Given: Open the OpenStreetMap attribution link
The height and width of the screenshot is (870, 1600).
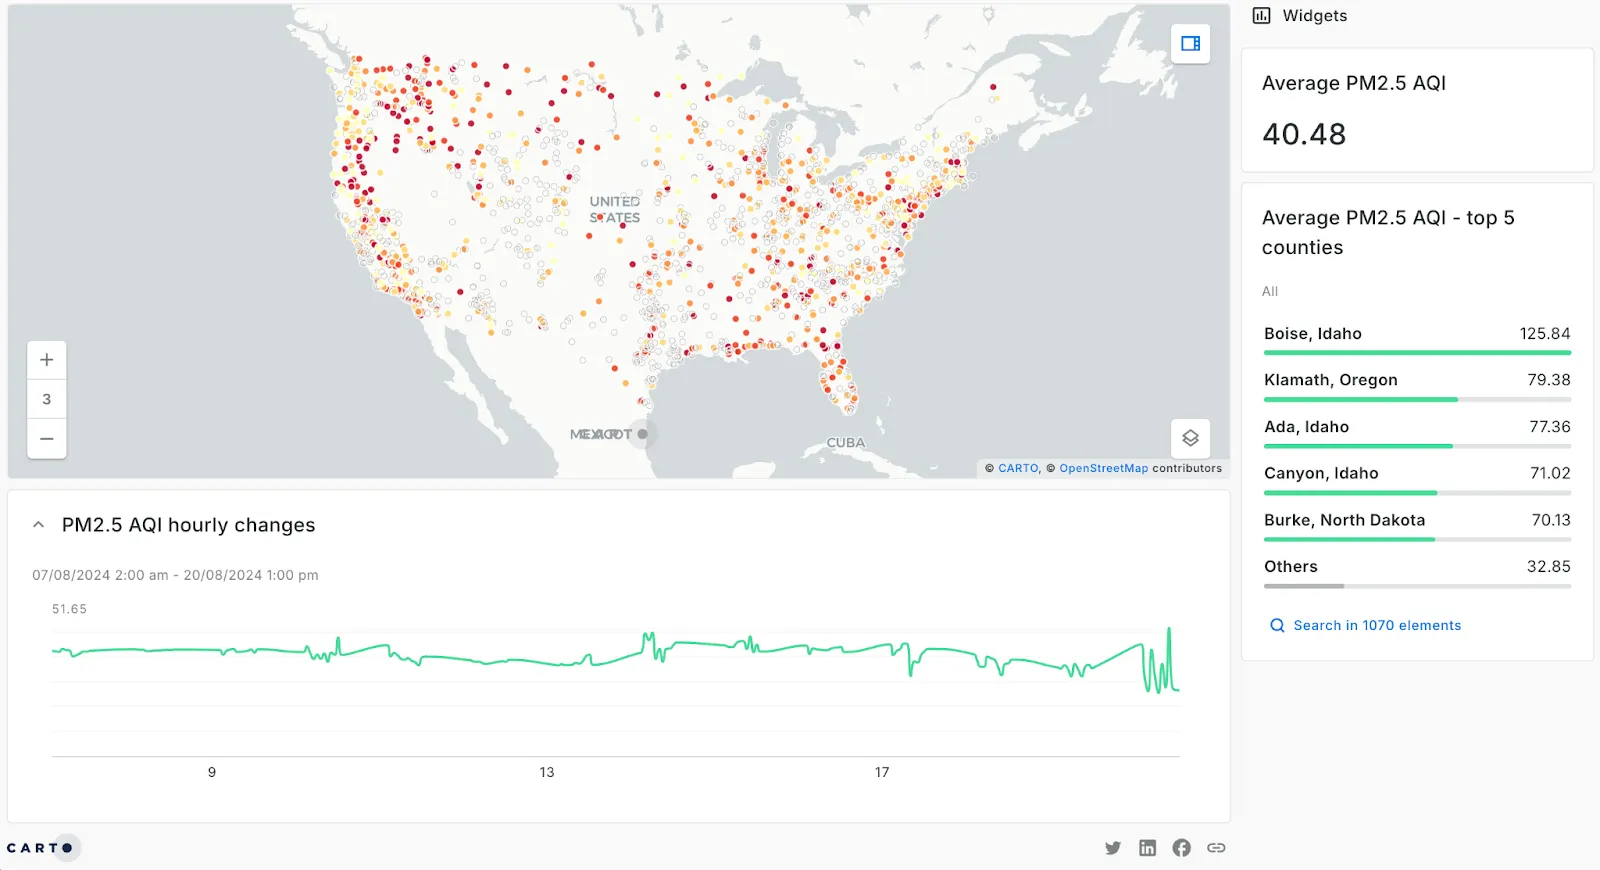Looking at the screenshot, I should (x=1103, y=468).
